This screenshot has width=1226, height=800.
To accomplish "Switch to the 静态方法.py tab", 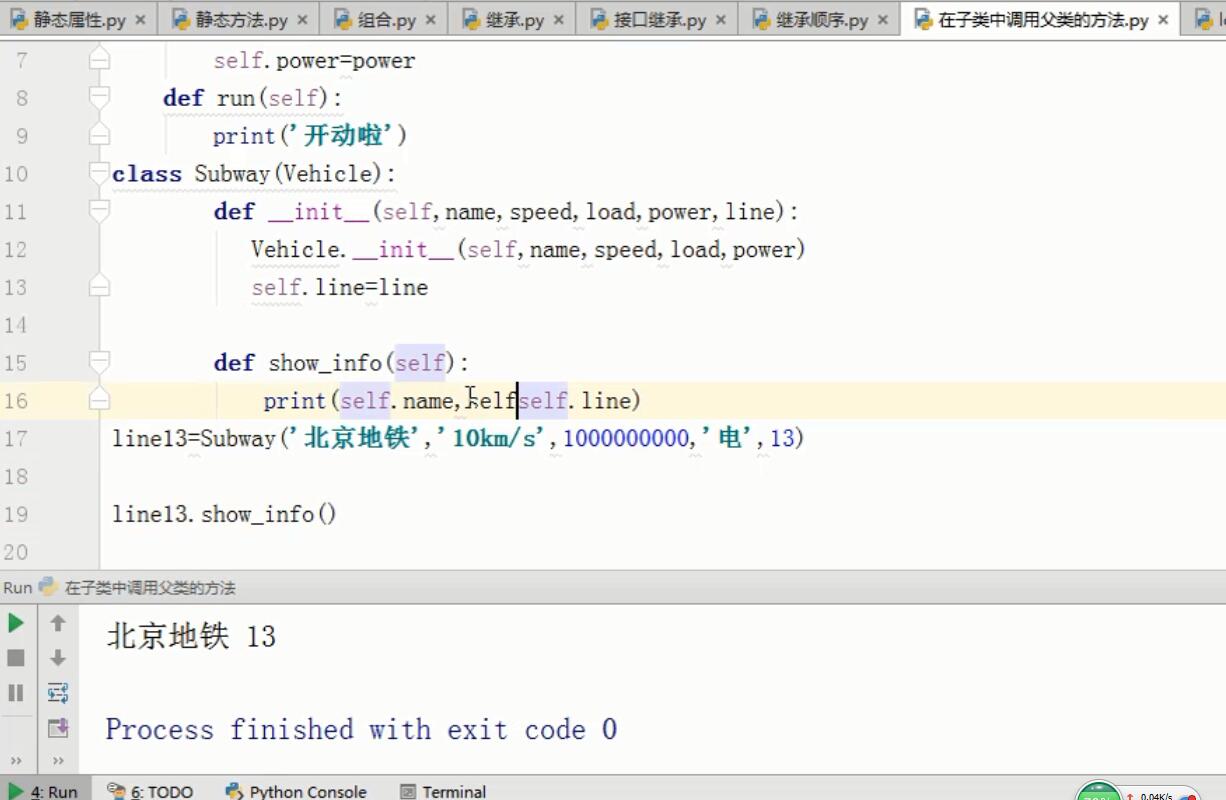I will (241, 20).
